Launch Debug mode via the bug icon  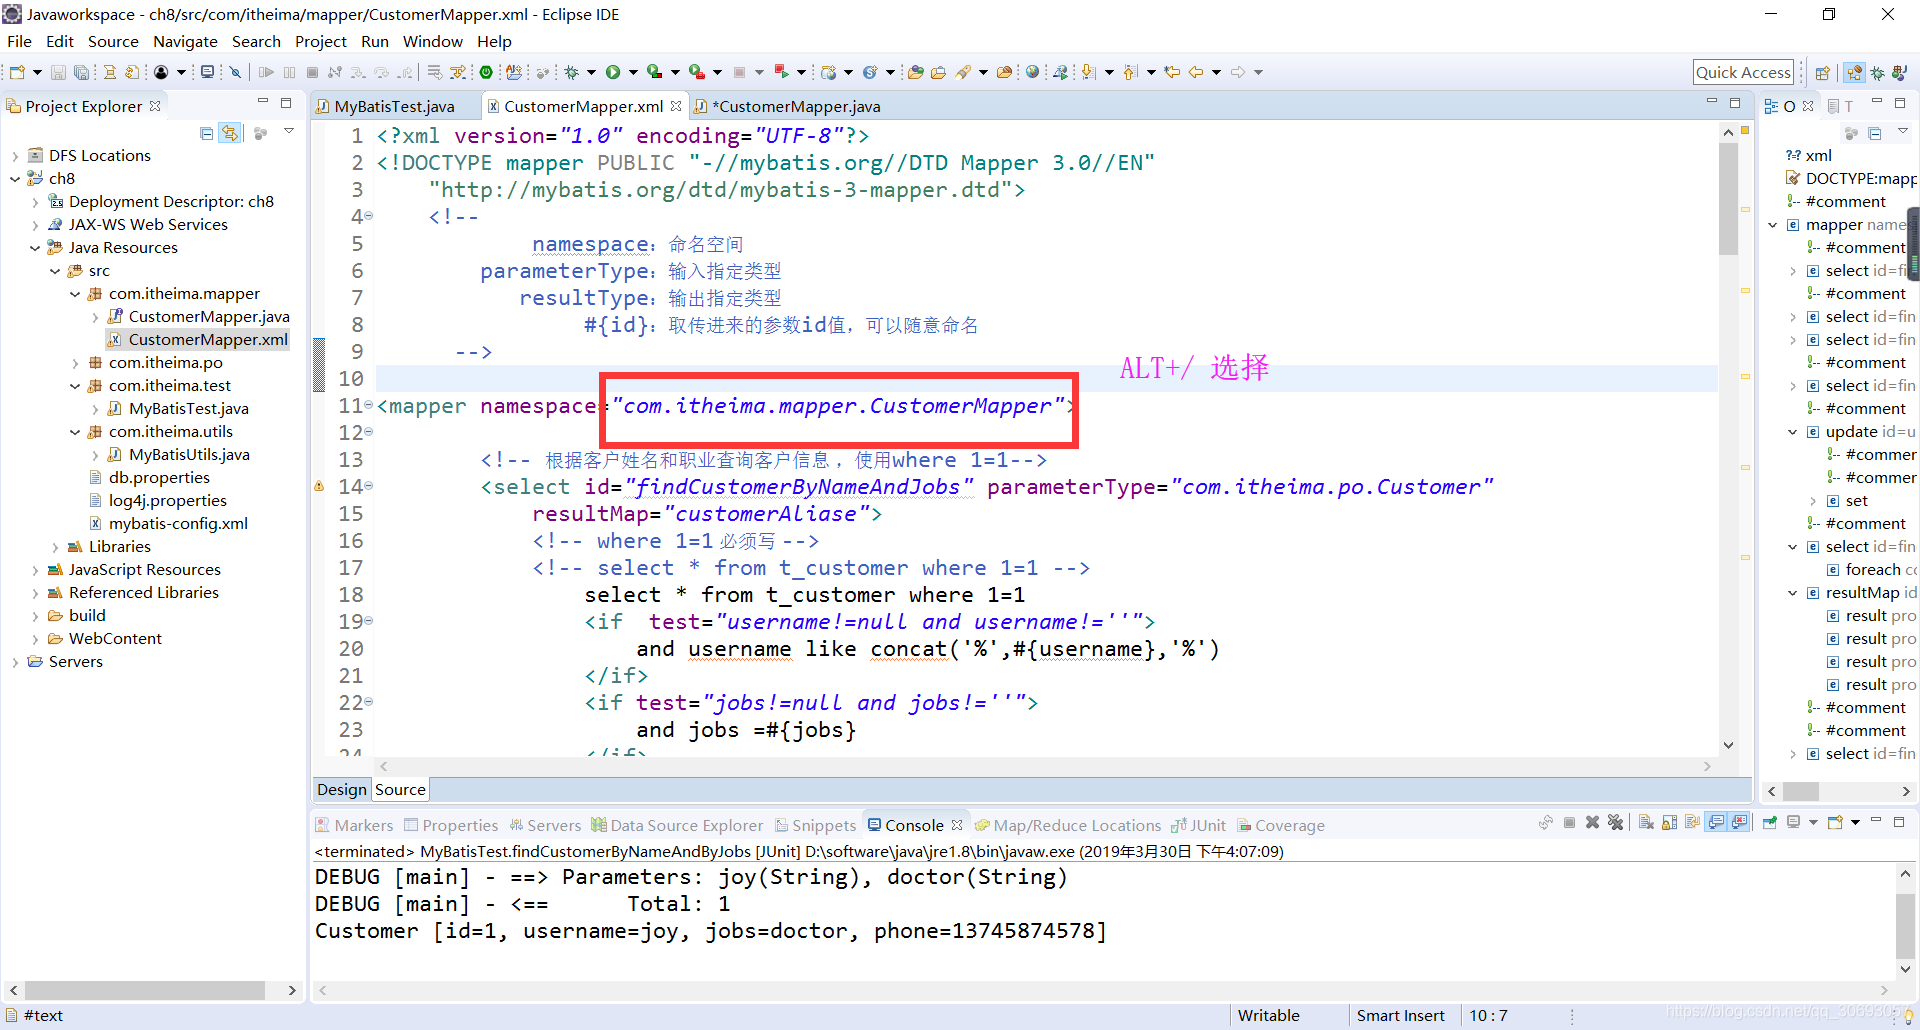[x=573, y=71]
